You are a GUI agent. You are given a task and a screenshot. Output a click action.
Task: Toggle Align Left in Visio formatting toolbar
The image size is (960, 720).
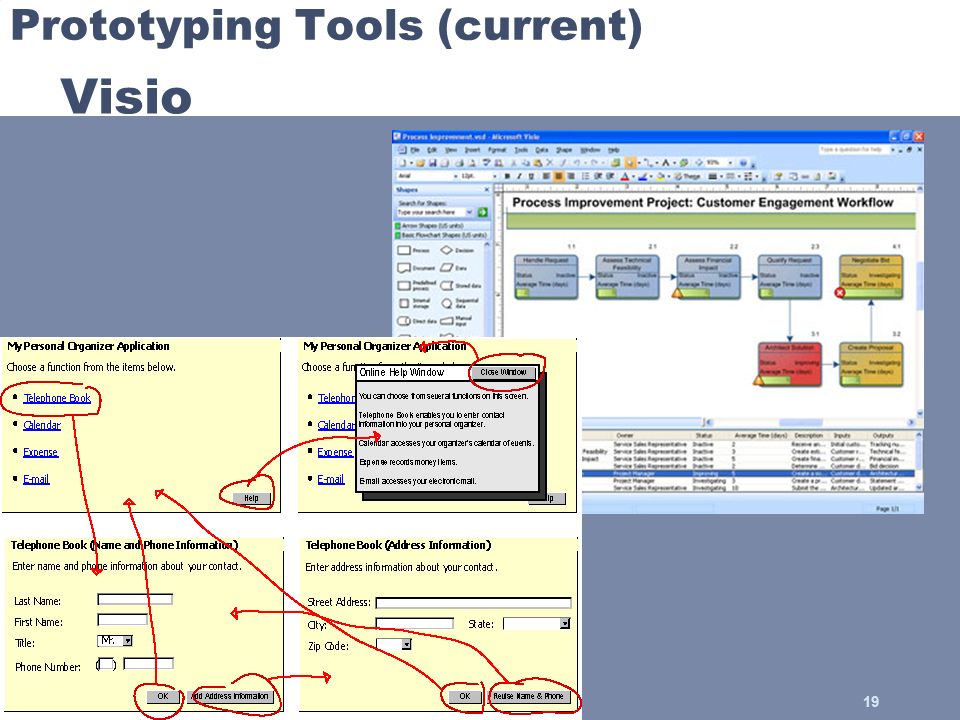[x=546, y=176]
